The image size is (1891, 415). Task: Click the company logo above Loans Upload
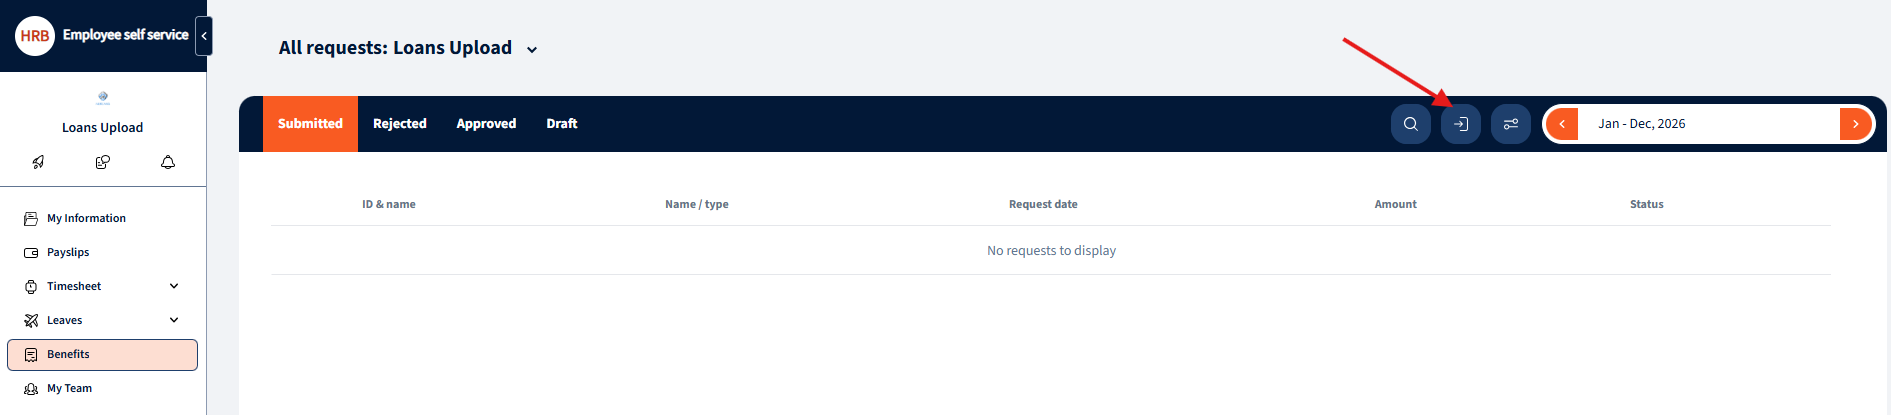(103, 97)
